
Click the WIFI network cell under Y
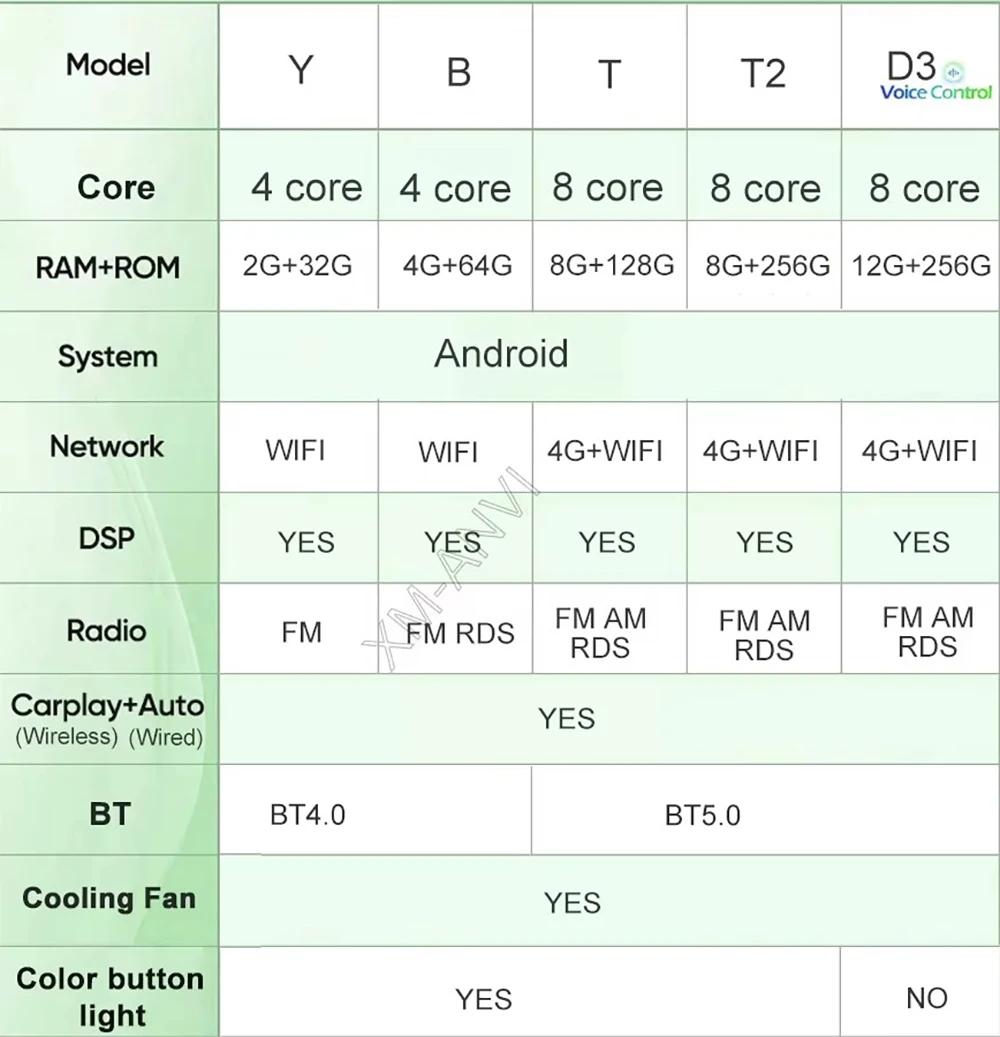tap(295, 450)
